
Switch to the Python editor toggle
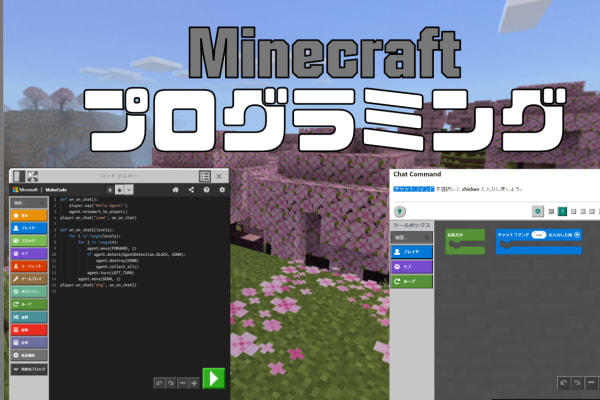coord(119,190)
